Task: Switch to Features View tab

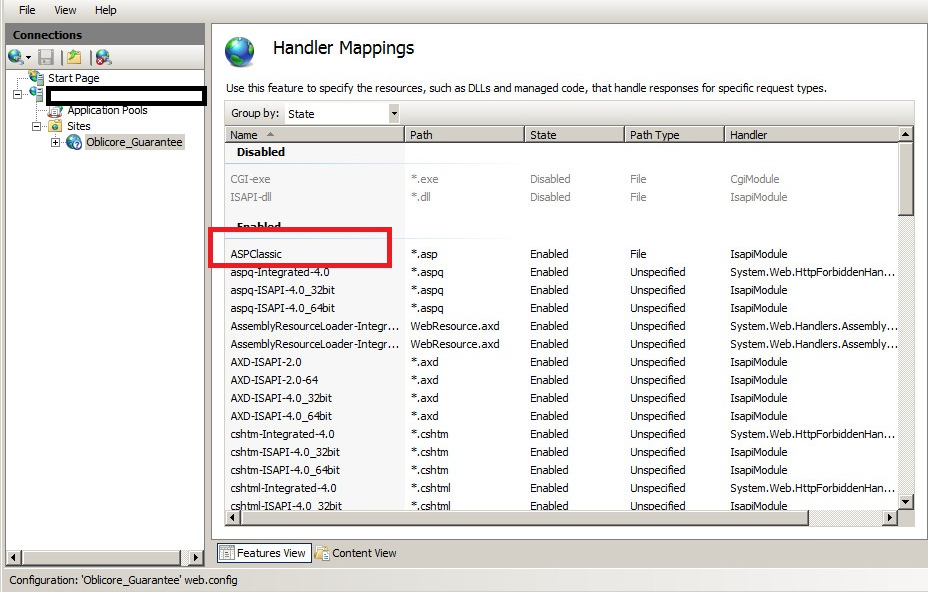Action: 264,553
